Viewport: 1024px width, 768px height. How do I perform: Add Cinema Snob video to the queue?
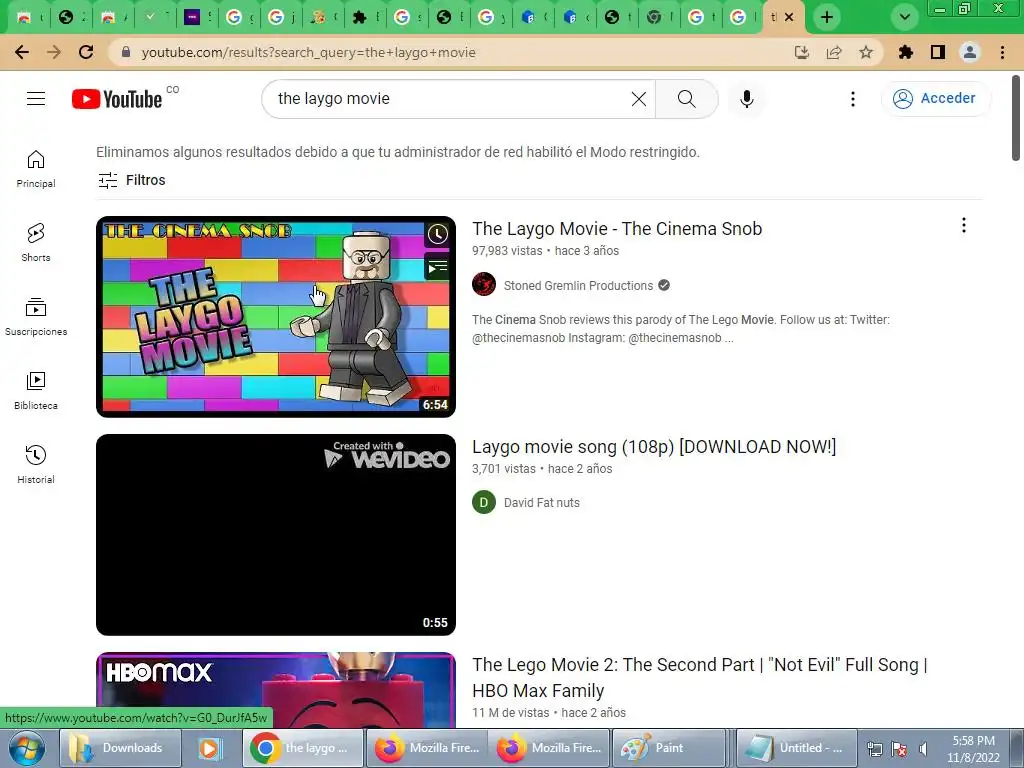[x=438, y=268]
